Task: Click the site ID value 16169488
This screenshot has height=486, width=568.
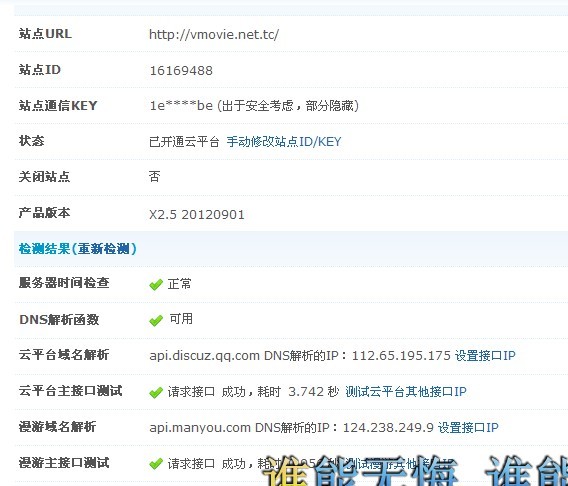Action: tap(181, 71)
